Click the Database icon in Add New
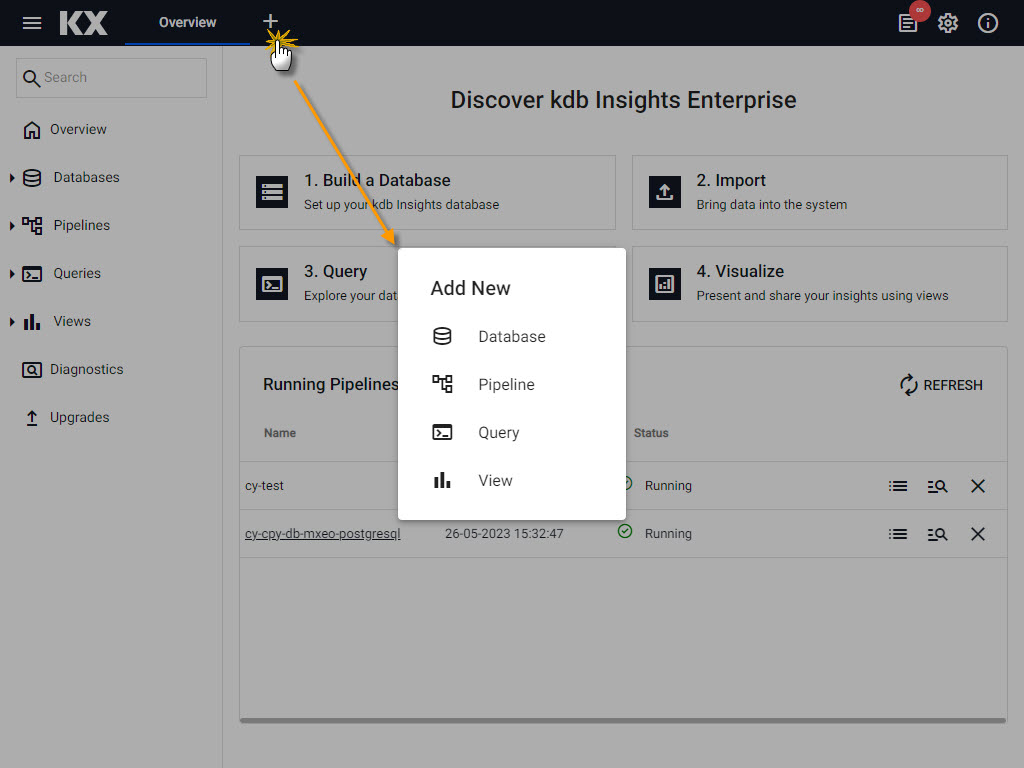 (442, 336)
